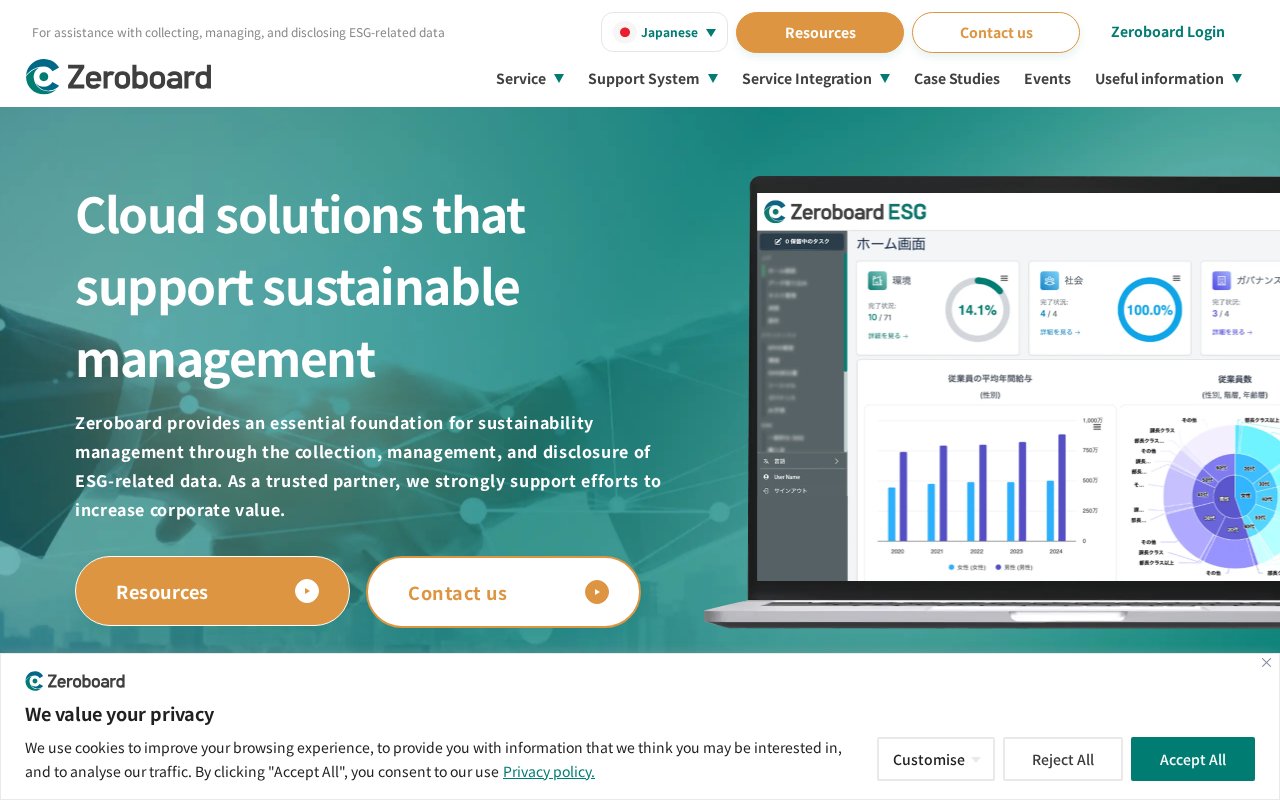This screenshot has width=1280, height=800.
Task: Open the Case Studies page
Action: point(957,78)
